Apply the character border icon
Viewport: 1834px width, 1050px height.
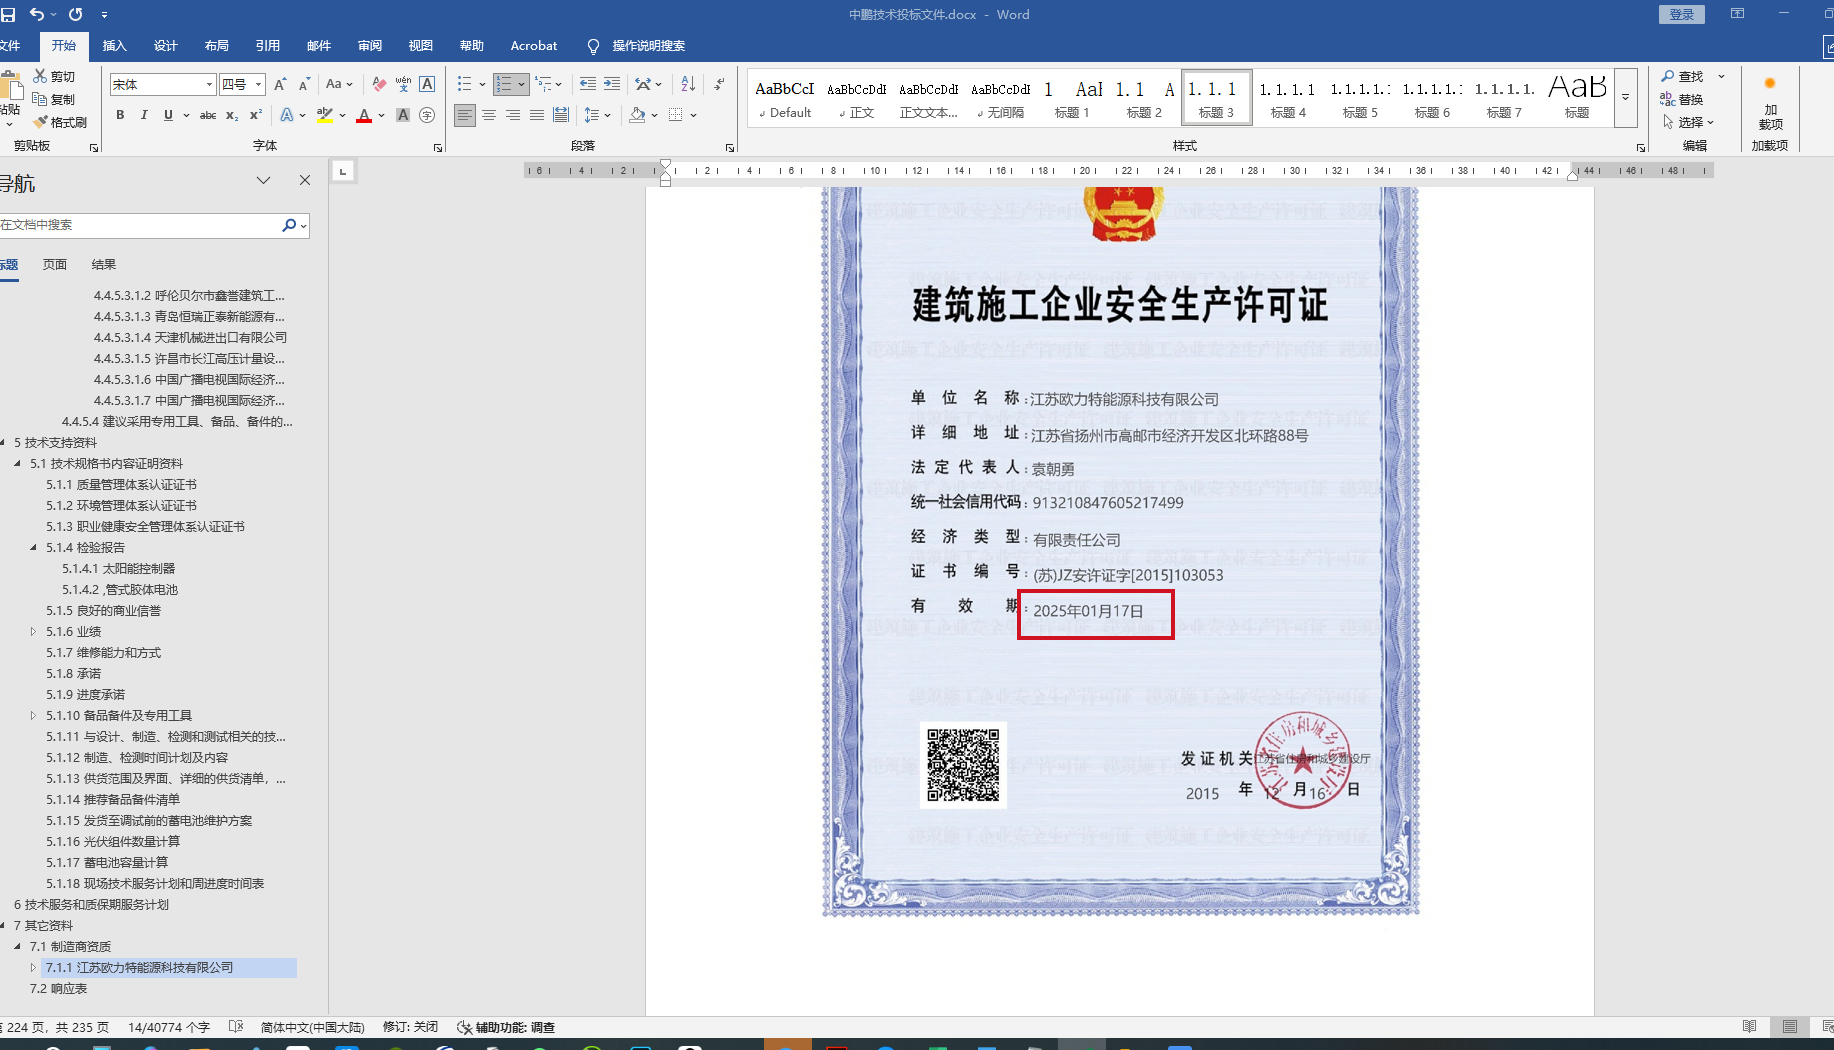(427, 84)
